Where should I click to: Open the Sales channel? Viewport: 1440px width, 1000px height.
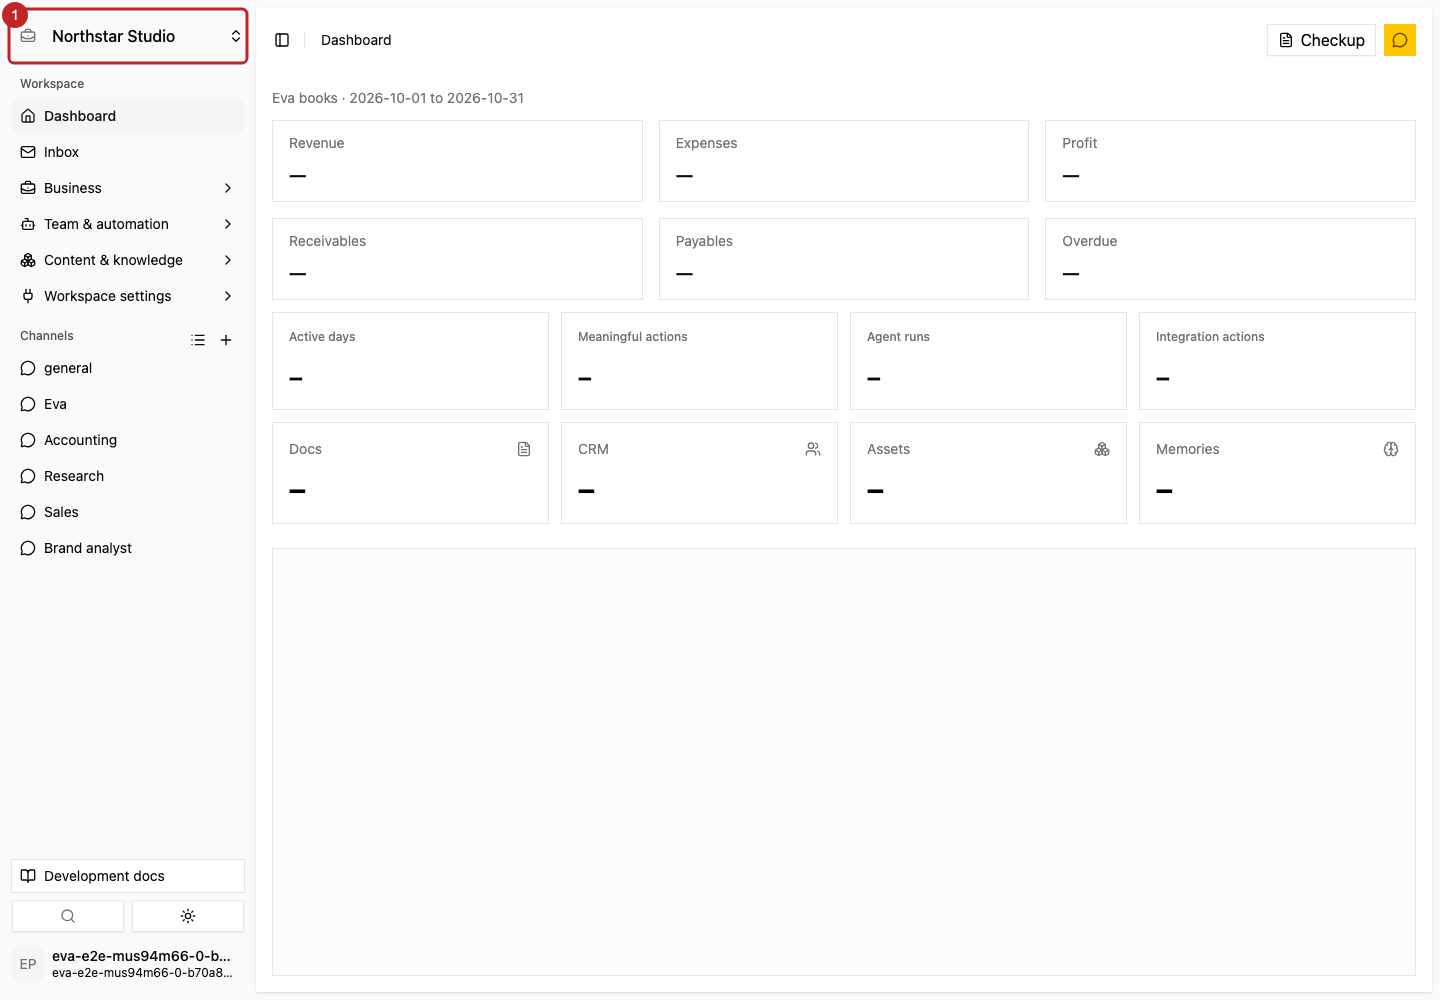[x=128, y=512]
